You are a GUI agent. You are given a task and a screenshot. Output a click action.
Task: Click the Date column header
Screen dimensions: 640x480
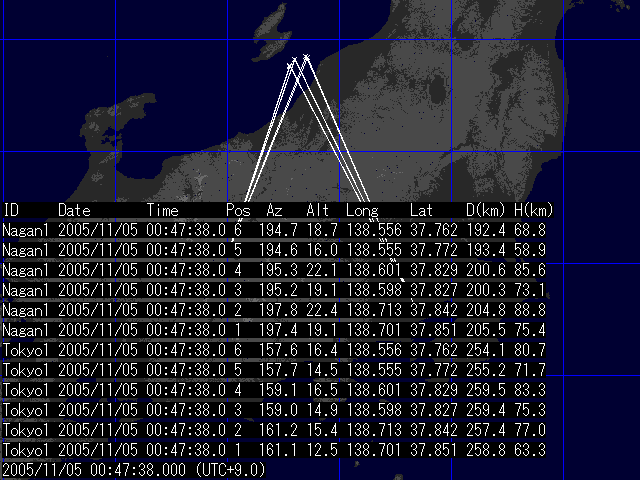click(x=74, y=210)
